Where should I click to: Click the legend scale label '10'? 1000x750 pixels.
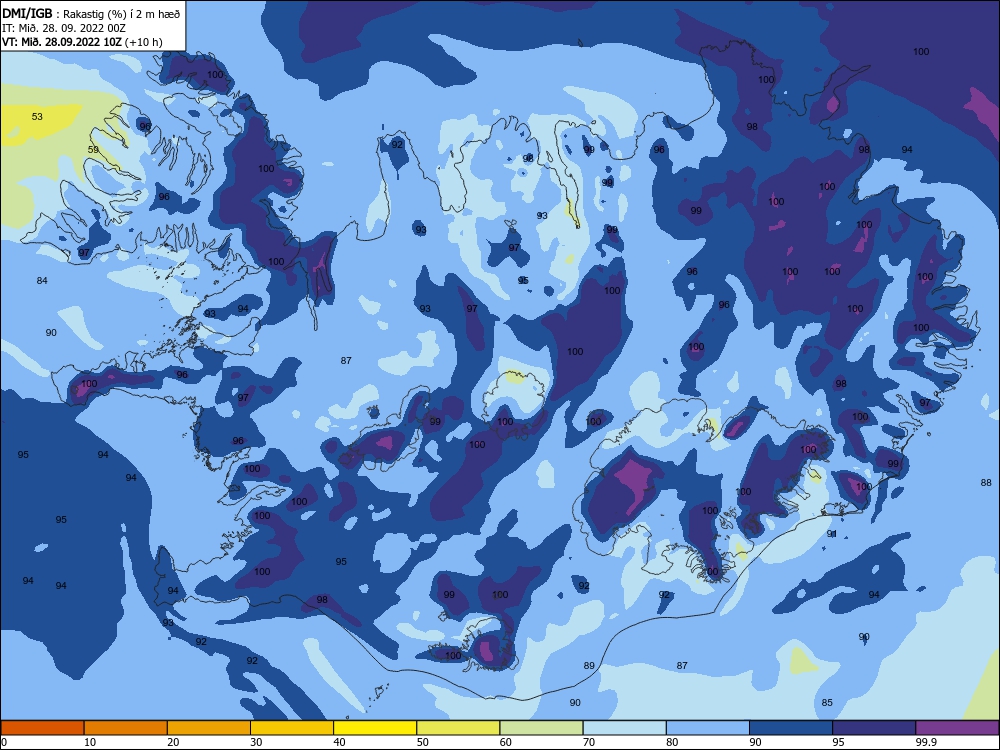(90, 742)
